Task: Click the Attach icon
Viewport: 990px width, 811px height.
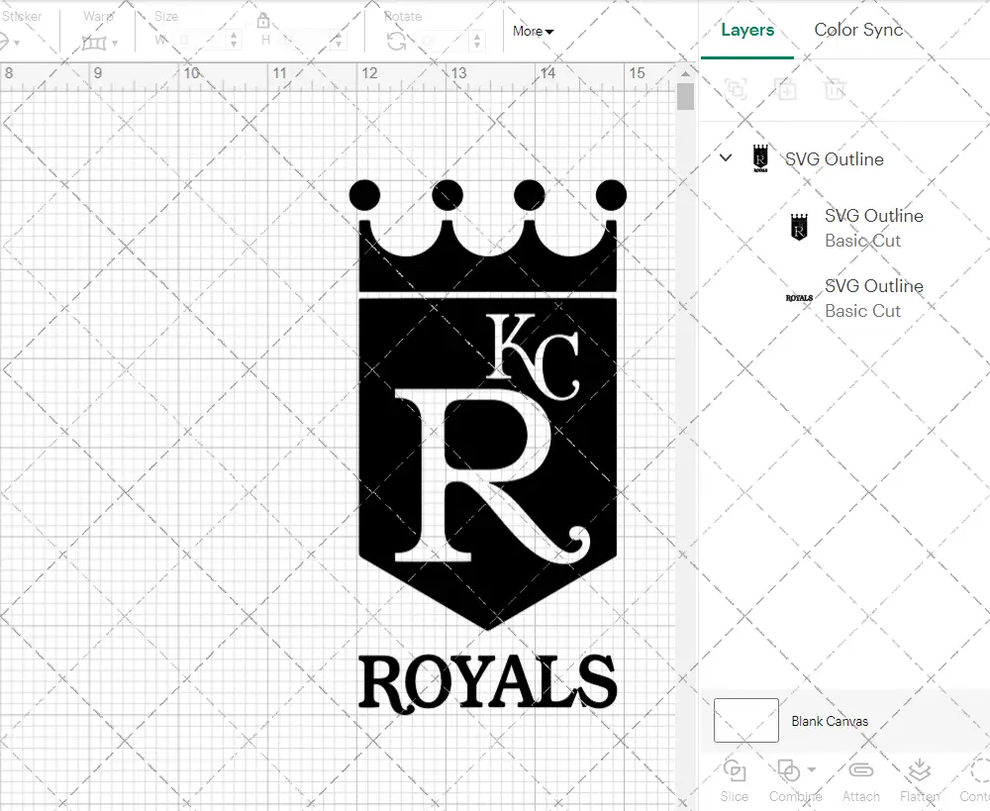Action: click(x=860, y=770)
